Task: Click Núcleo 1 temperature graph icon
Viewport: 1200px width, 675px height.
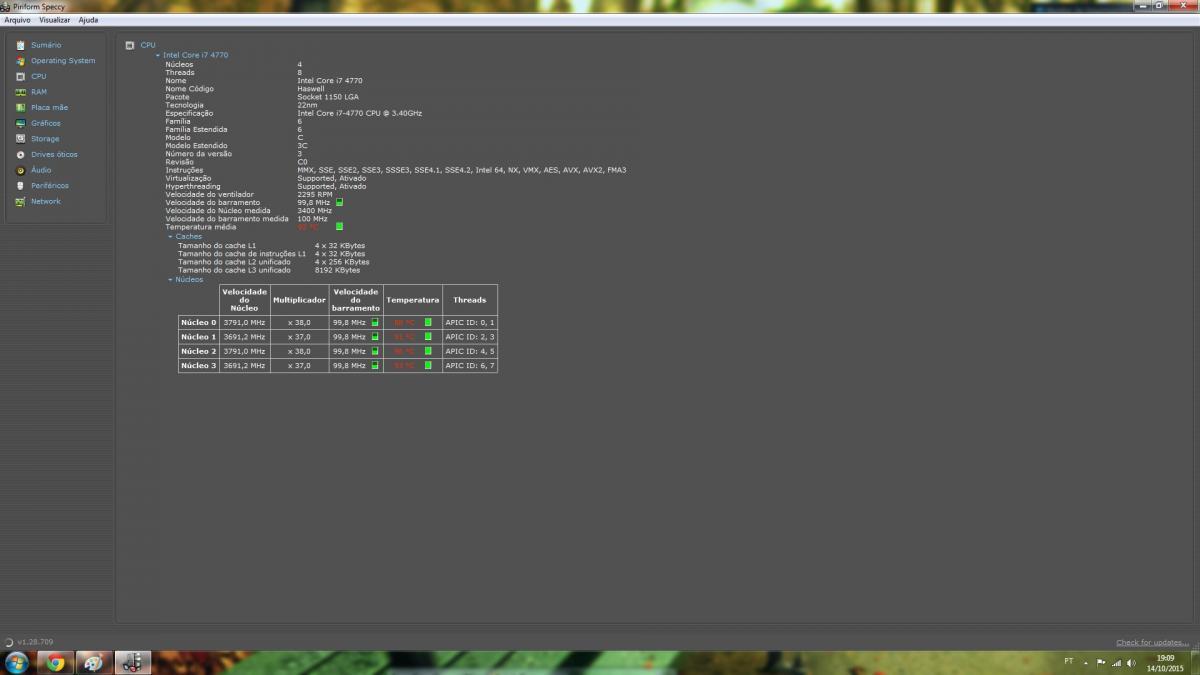Action: 428,337
